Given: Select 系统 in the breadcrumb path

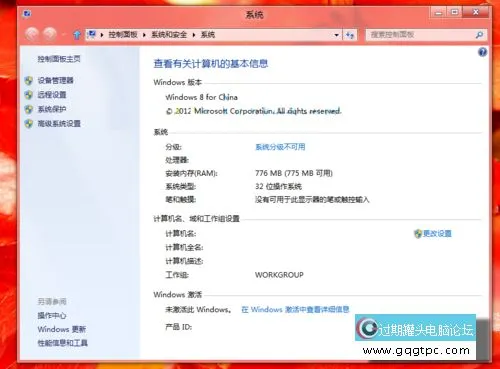Looking at the screenshot, I should click(208, 35).
